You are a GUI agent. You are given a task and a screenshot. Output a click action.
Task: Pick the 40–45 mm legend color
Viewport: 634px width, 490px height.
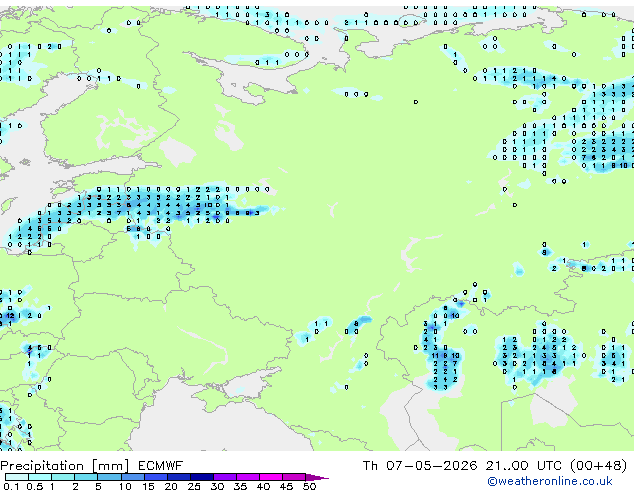click(271, 477)
